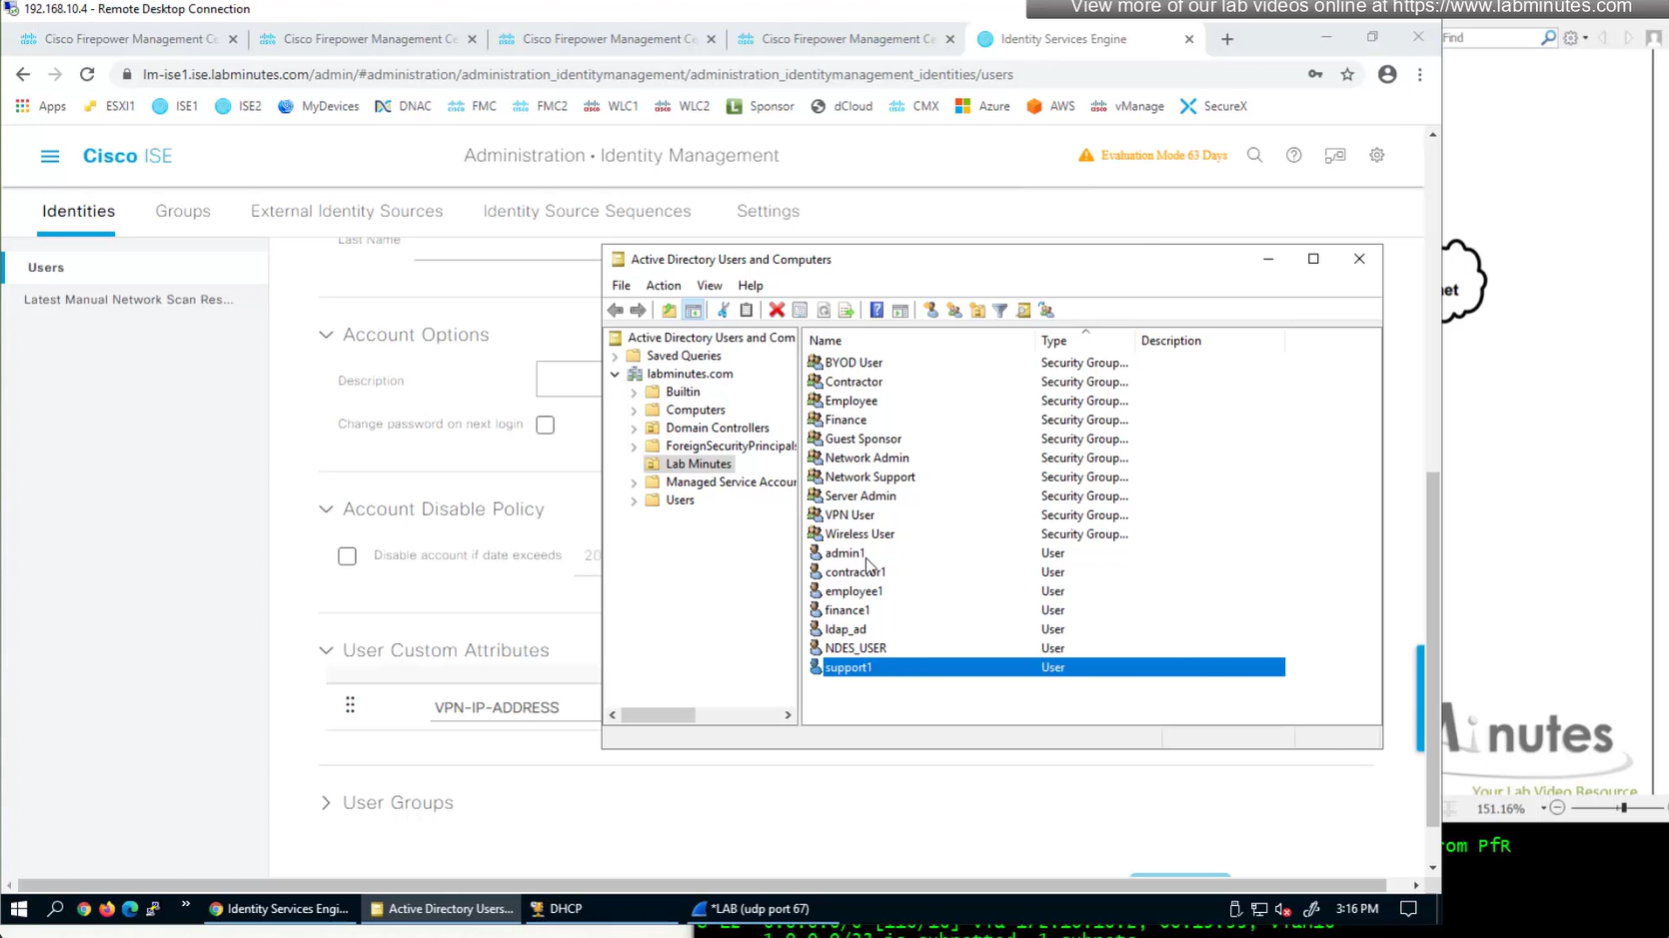The height and width of the screenshot is (938, 1669).
Task: Click the ISE settings gear icon
Action: pyautogui.click(x=1377, y=155)
